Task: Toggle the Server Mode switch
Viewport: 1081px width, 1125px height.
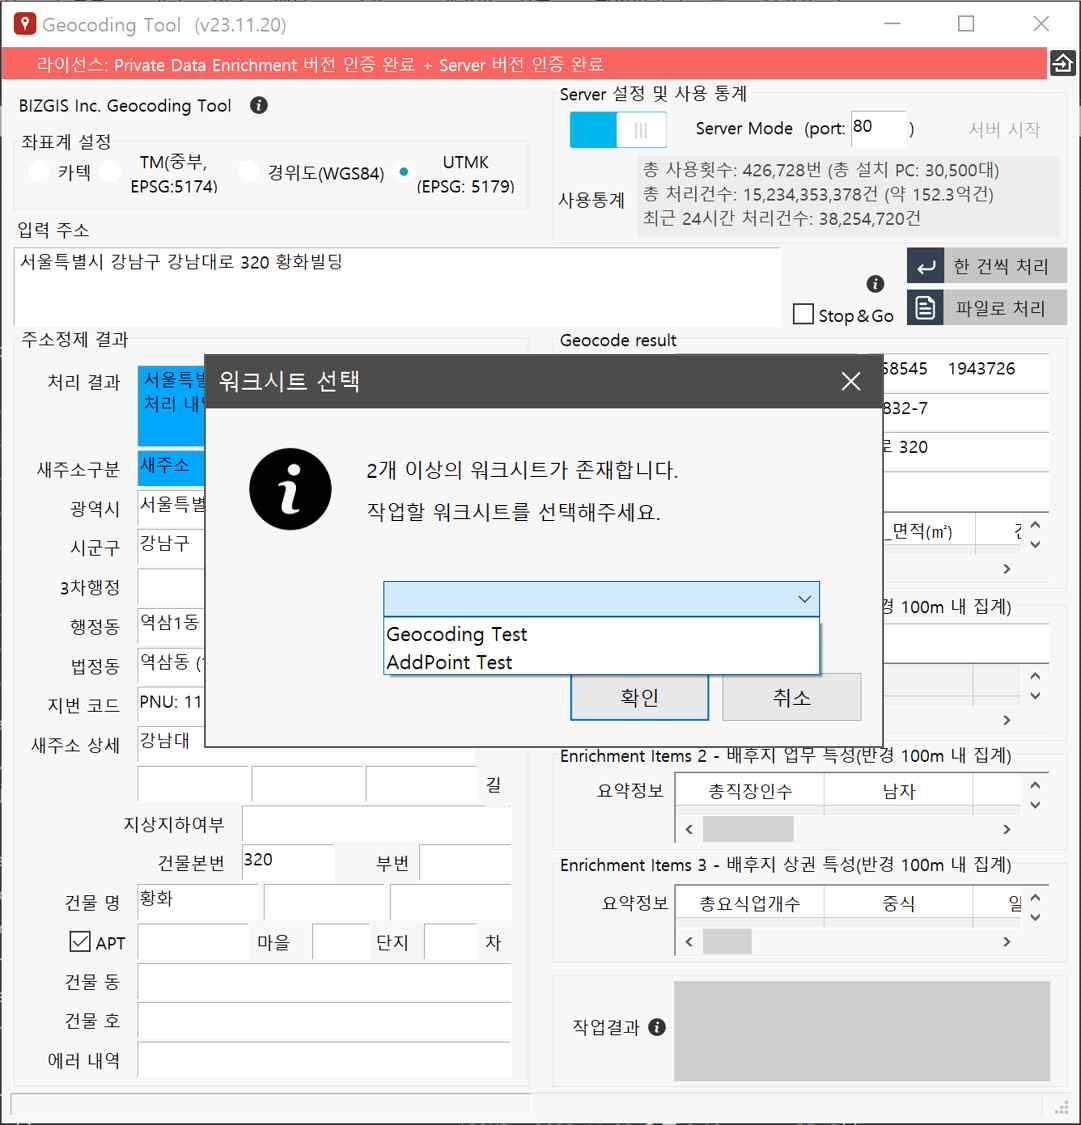Action: pyautogui.click(x=618, y=130)
